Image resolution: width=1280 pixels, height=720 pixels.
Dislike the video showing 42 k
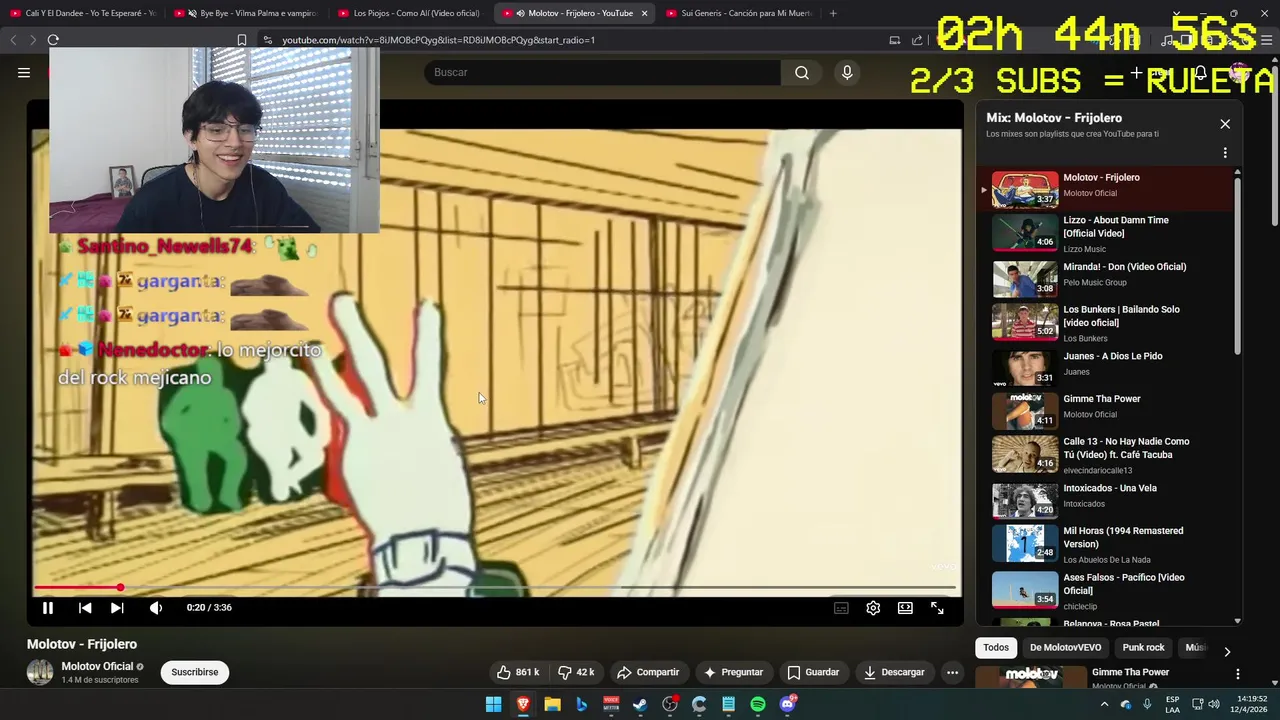576,672
